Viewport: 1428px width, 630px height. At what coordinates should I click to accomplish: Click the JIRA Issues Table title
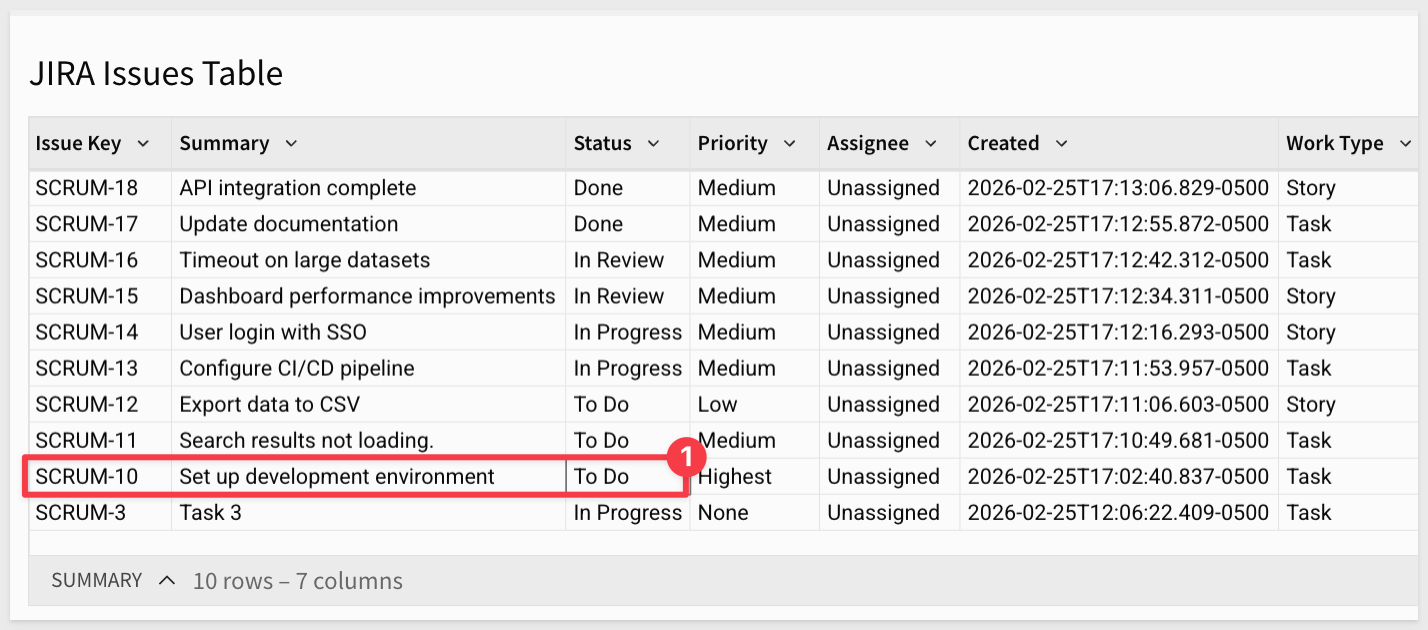(156, 73)
